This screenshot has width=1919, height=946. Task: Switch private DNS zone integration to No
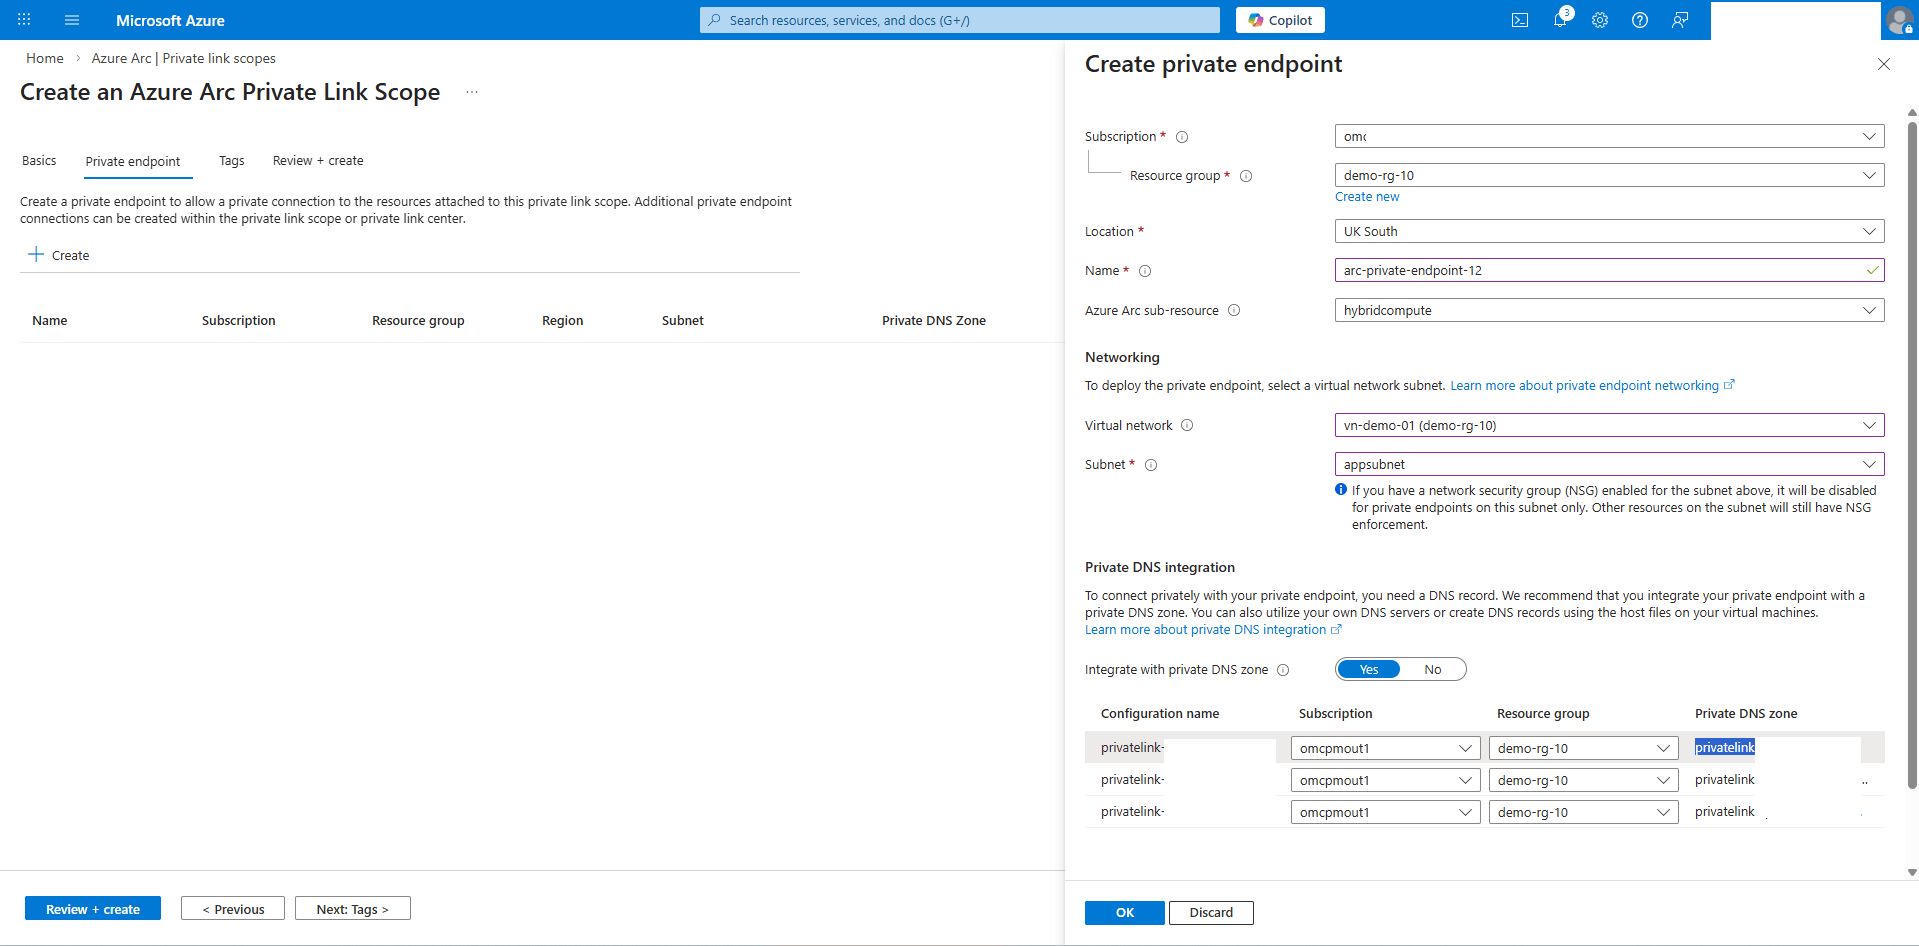click(x=1433, y=669)
